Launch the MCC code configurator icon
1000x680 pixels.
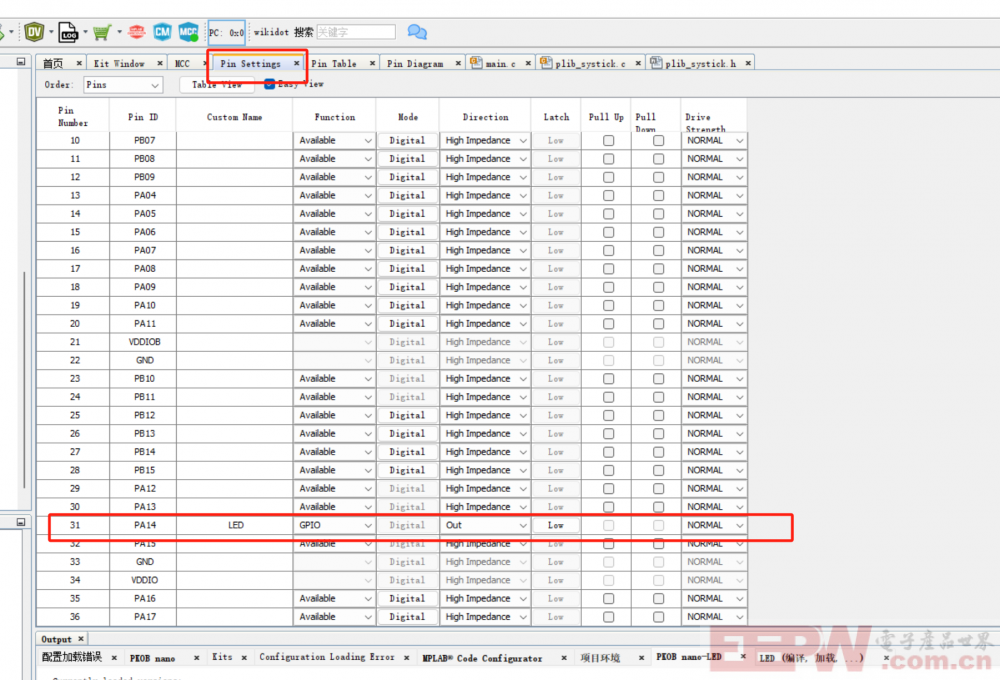(x=188, y=32)
